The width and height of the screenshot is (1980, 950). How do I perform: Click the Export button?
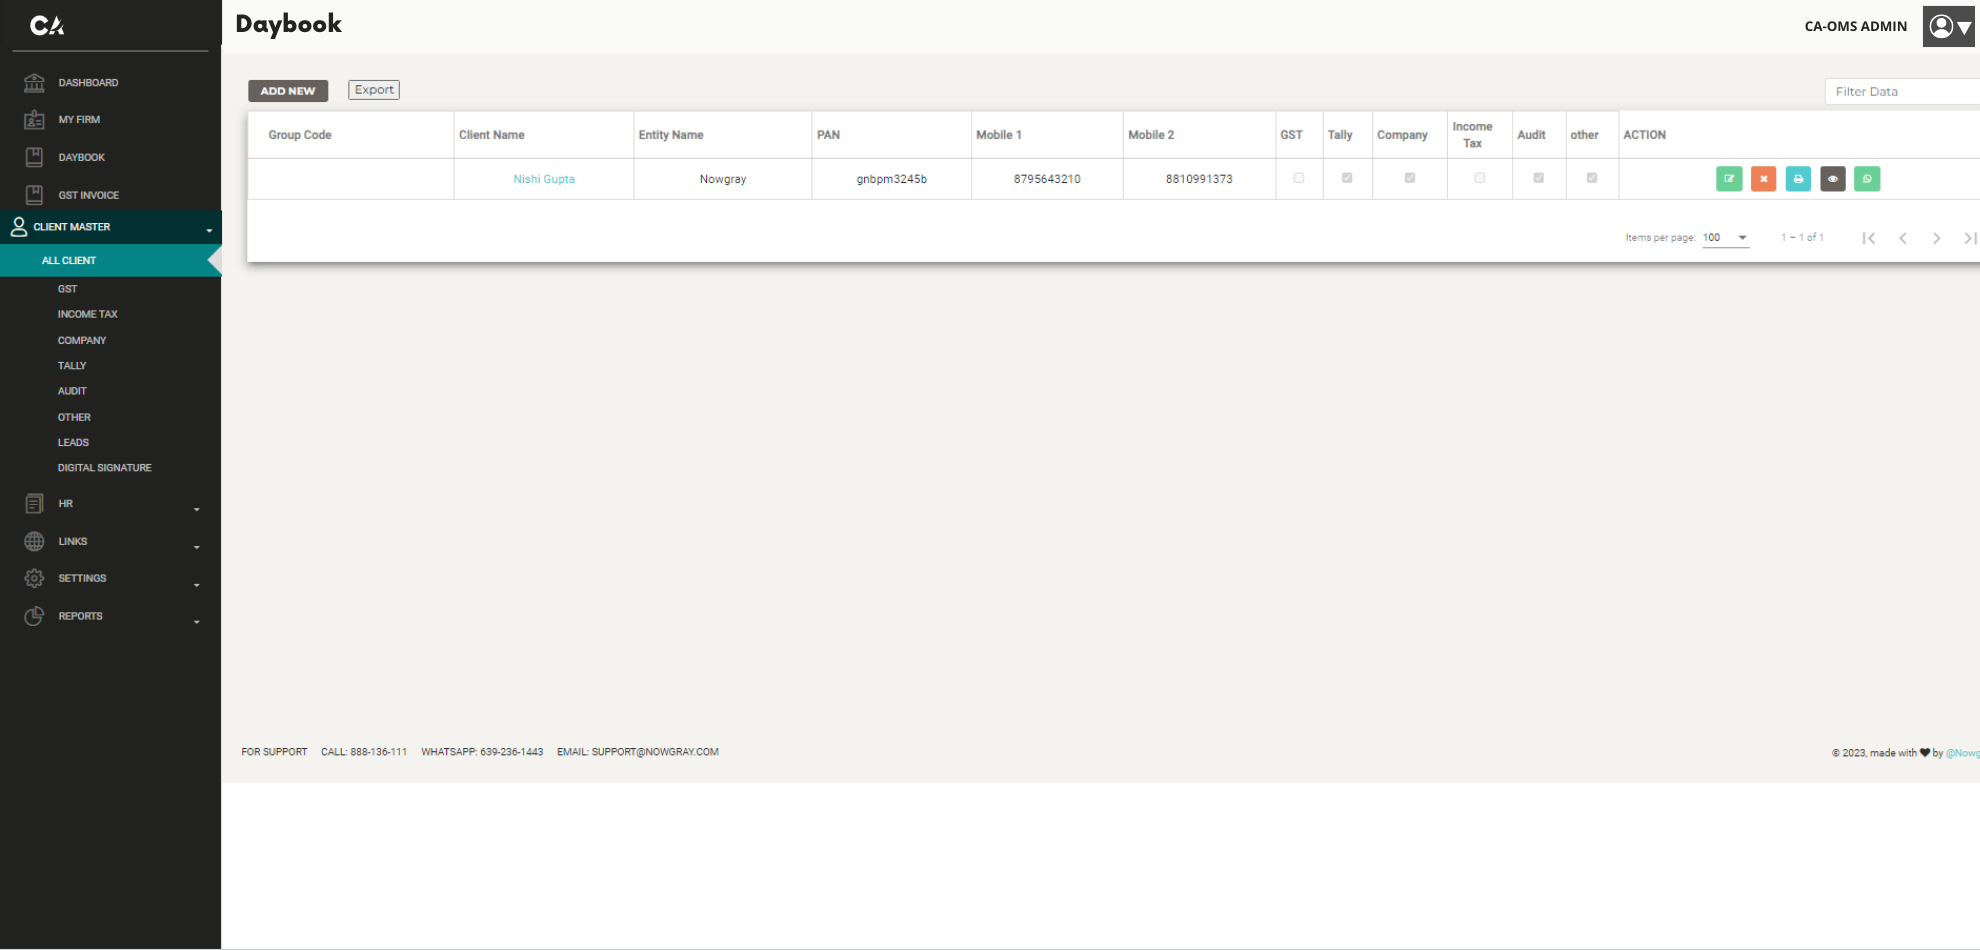coord(374,90)
